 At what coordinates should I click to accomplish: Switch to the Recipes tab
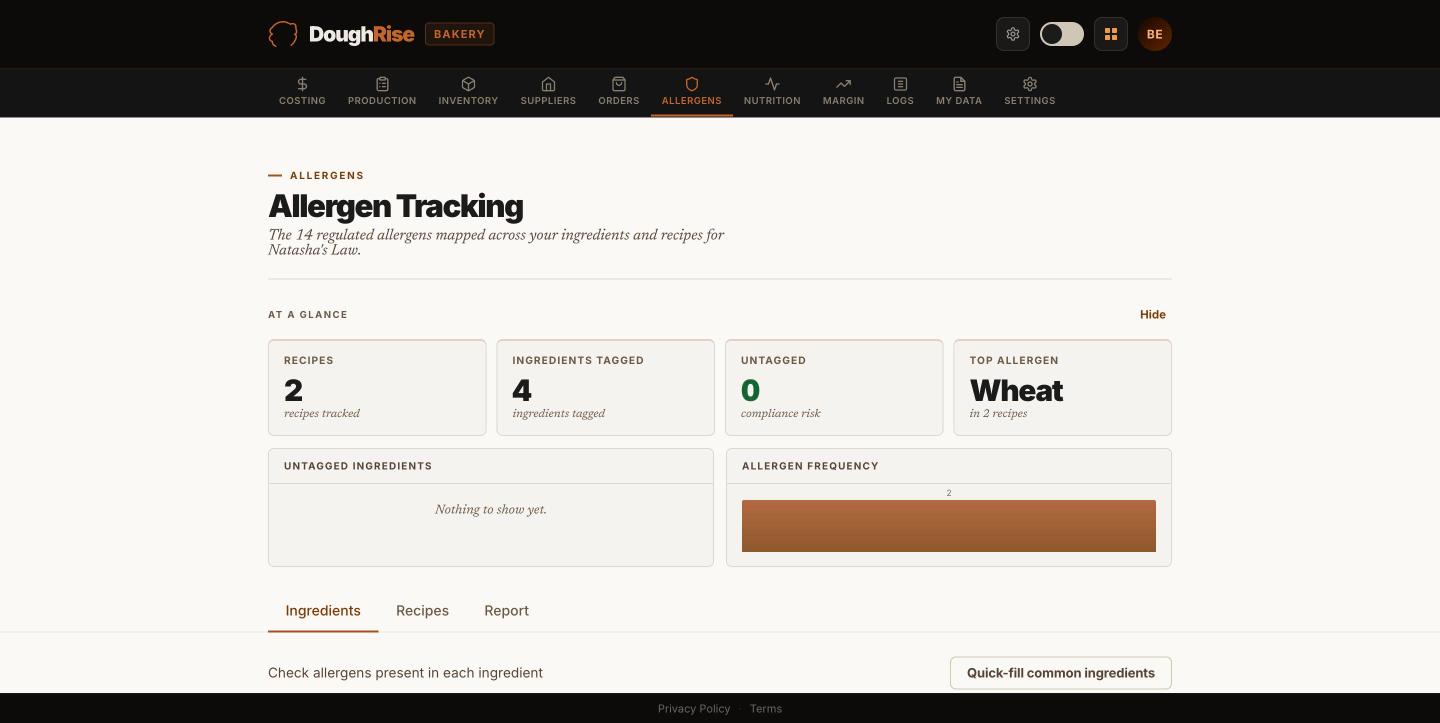click(422, 611)
